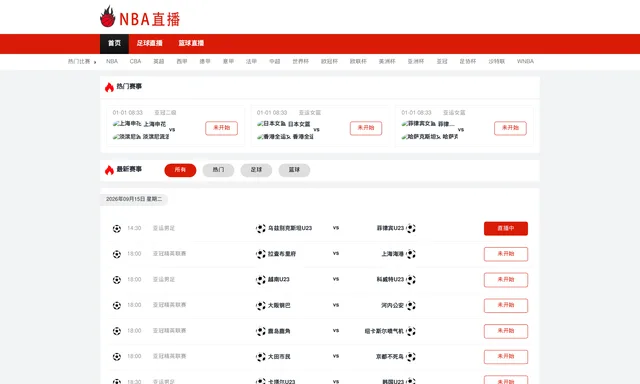Expand the 热门比赛 arrow in sub-navigation
The height and width of the screenshot is (384, 640).
coord(95,62)
